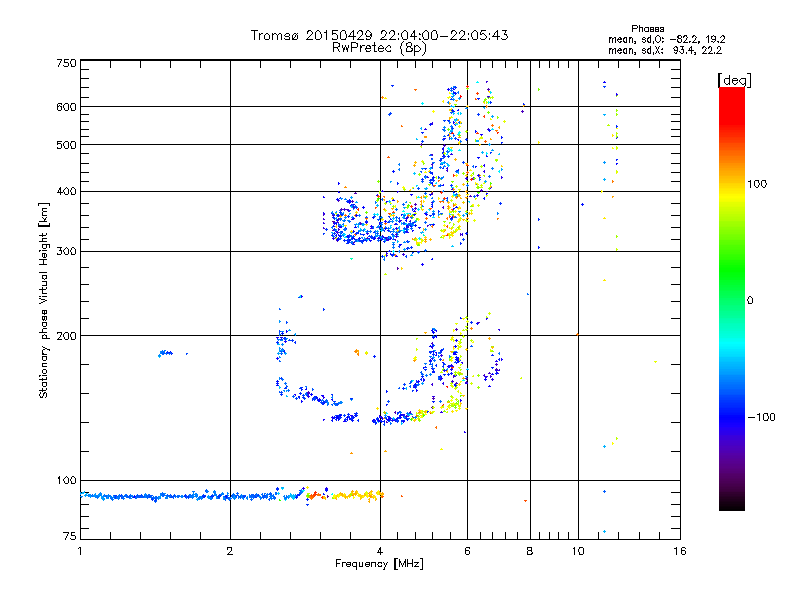Click the isolated blue cluster near 1.5 MHz
Screen dimensions: 800x600
[165, 353]
